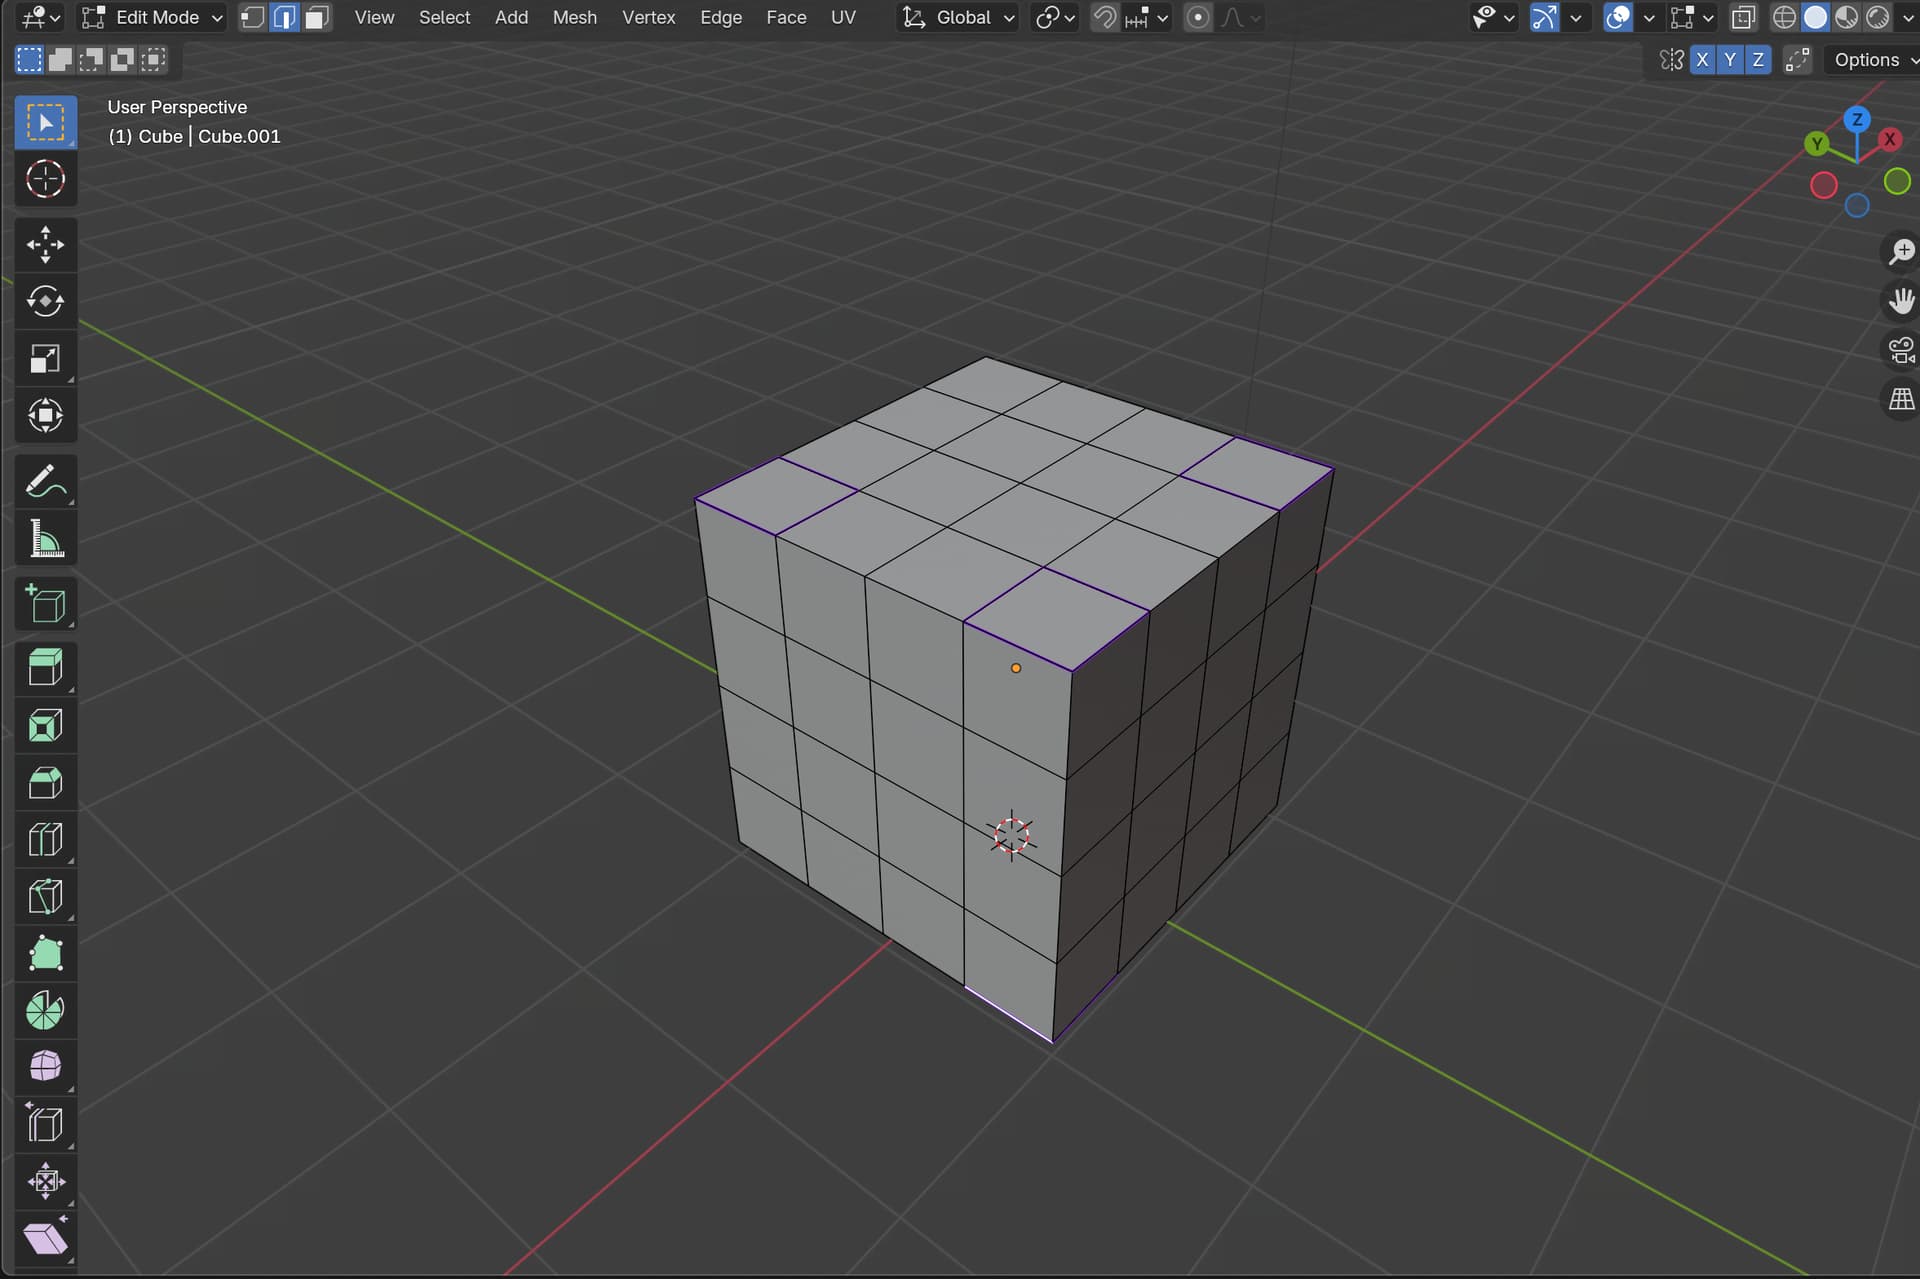
Task: Open the Mesh menu
Action: click(574, 17)
